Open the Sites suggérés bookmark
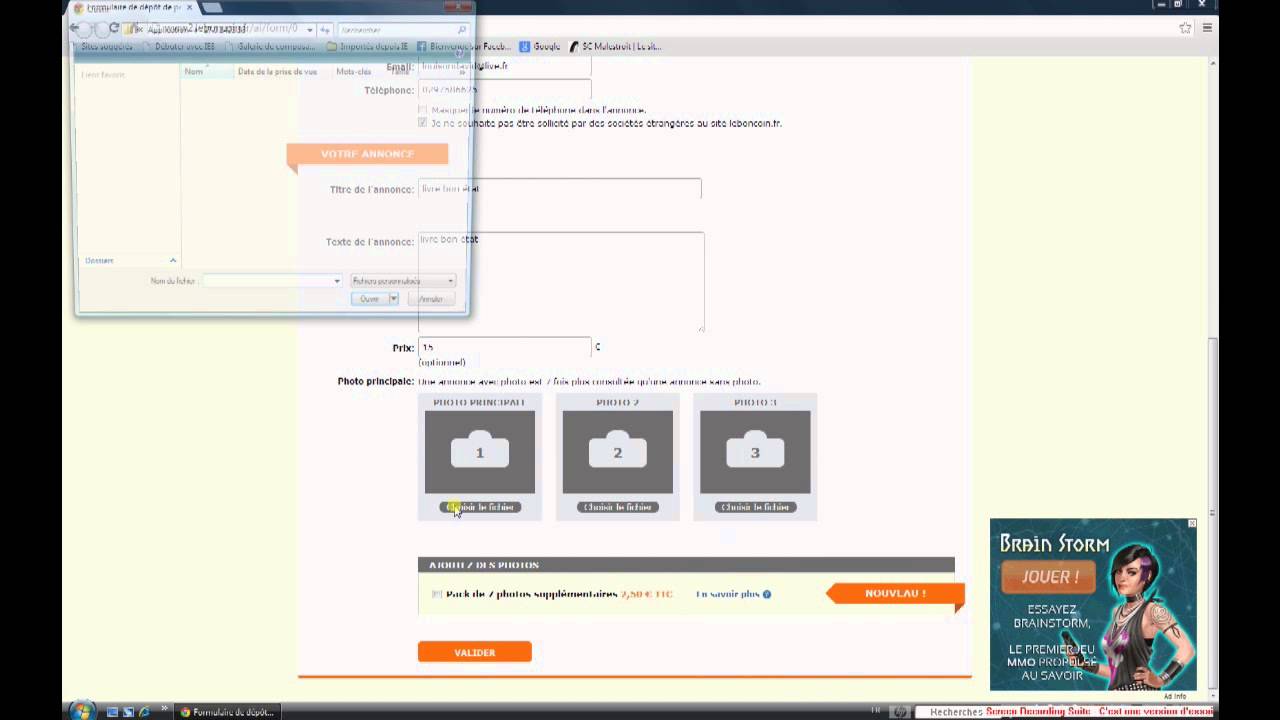1280x720 pixels. 105,46
